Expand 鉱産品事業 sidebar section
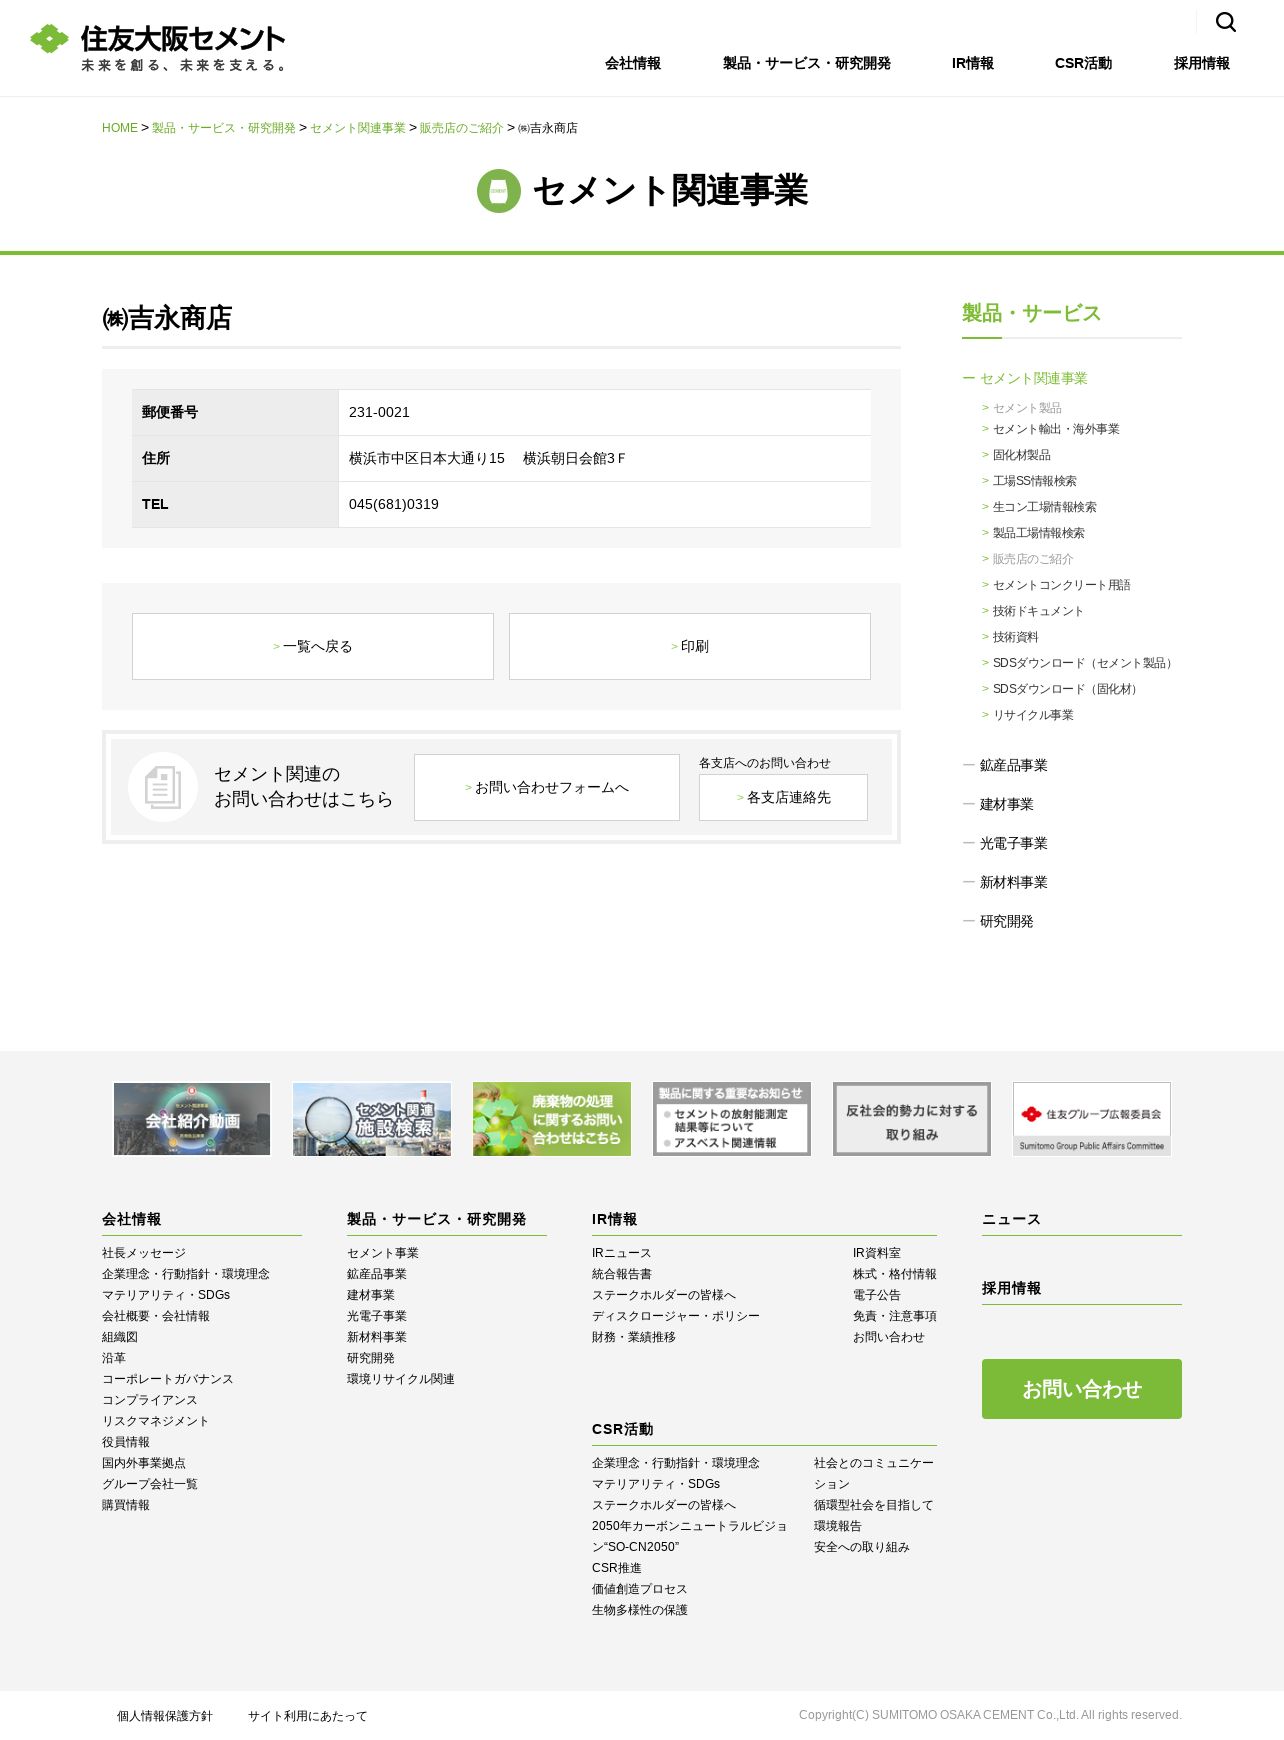Image resolution: width=1284 pixels, height=1740 pixels. click(1005, 765)
